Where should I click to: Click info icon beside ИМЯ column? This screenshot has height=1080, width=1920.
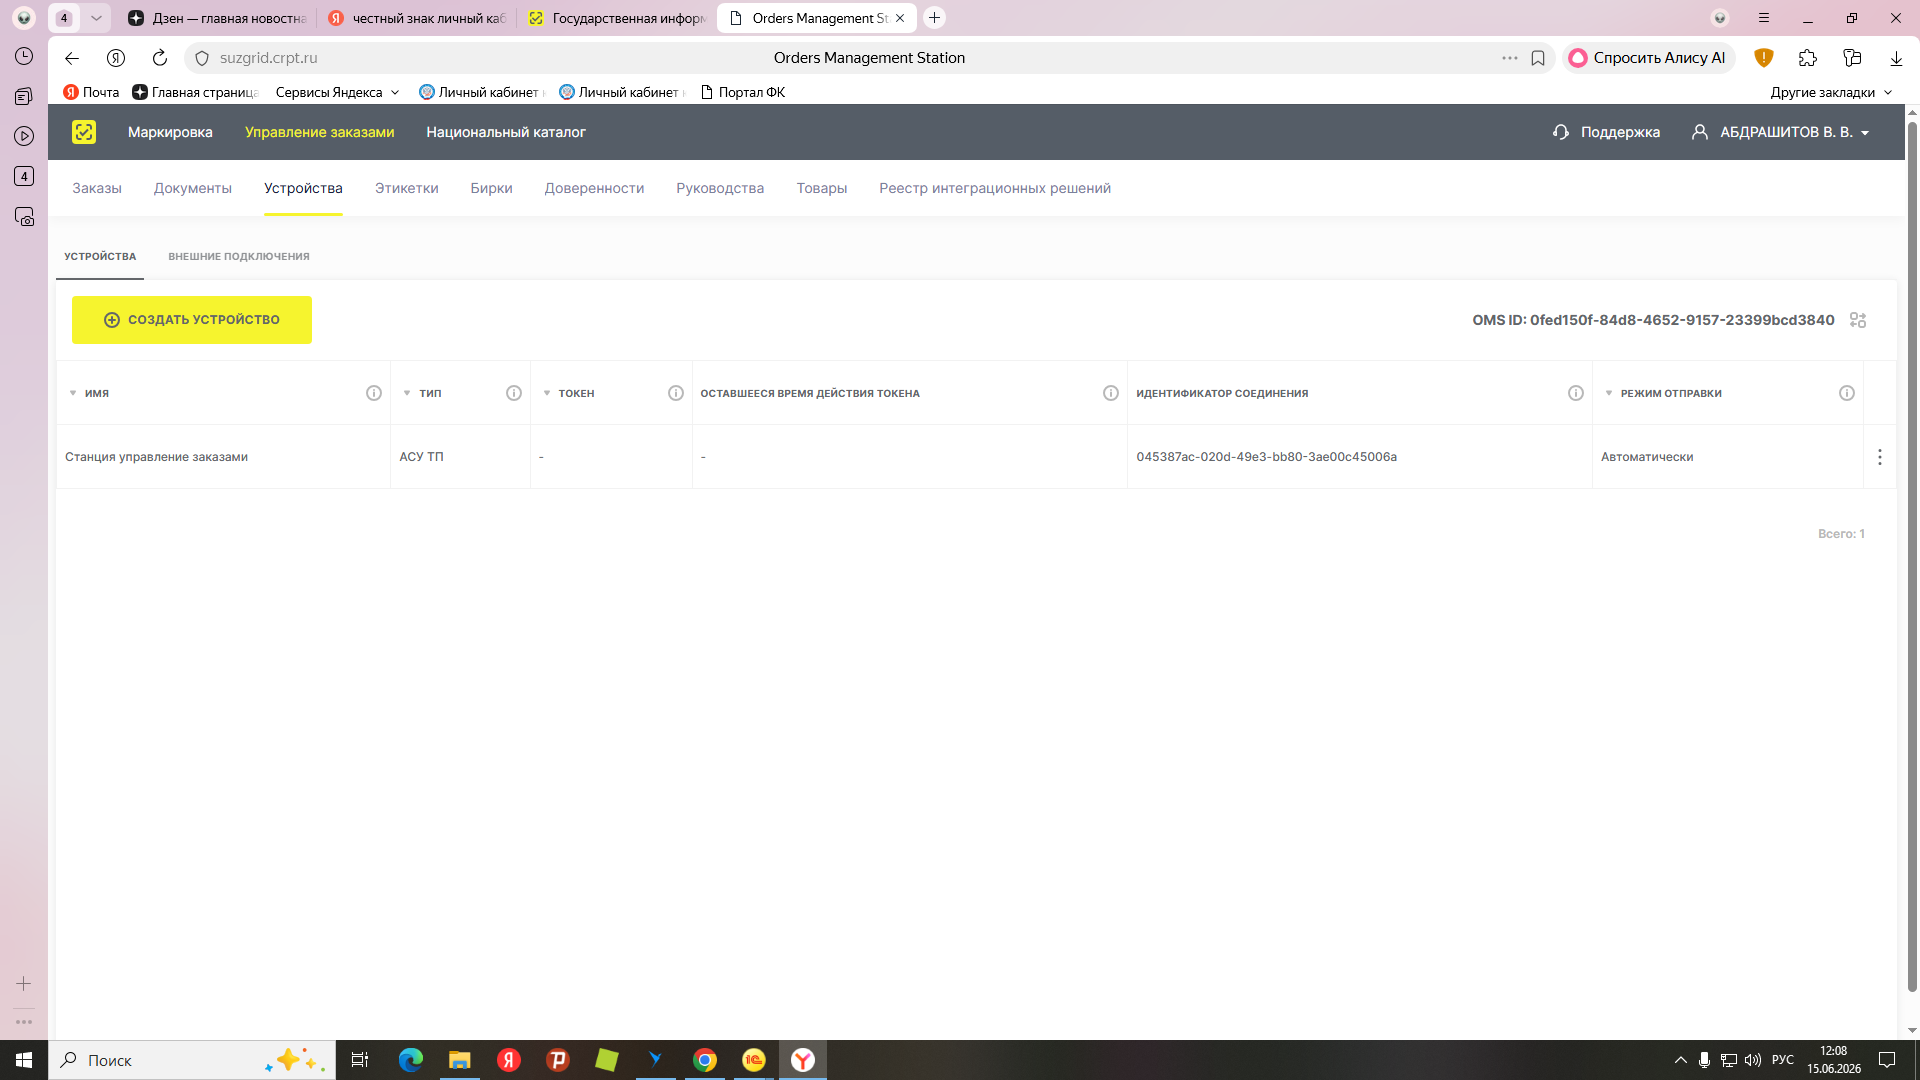(x=374, y=393)
